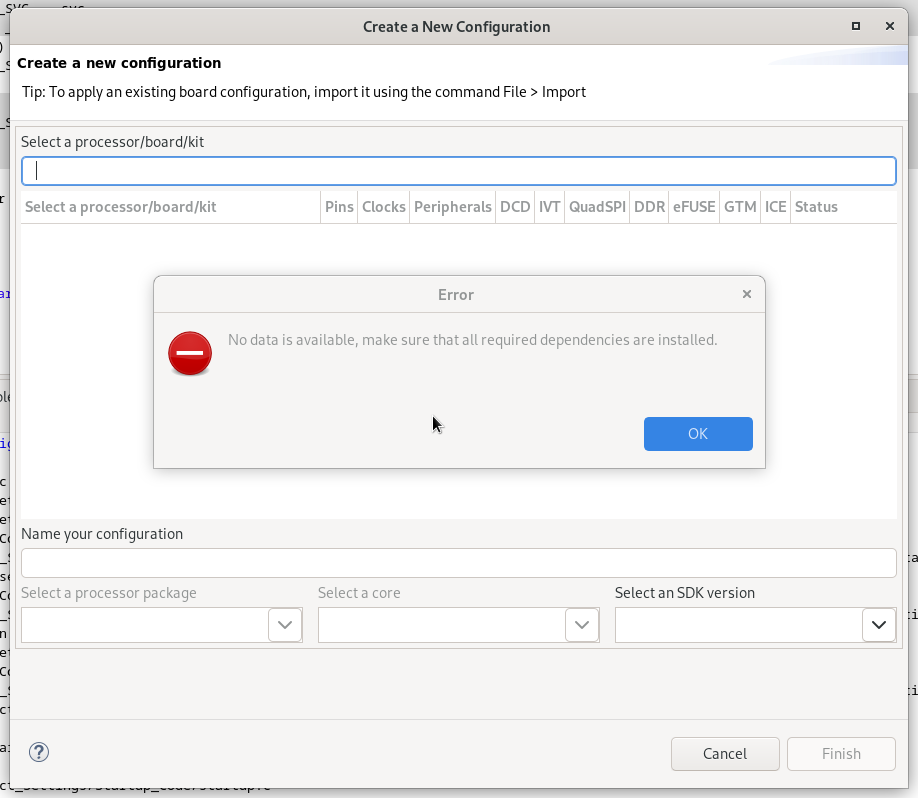Cancel the new configuration dialog

(x=724, y=754)
